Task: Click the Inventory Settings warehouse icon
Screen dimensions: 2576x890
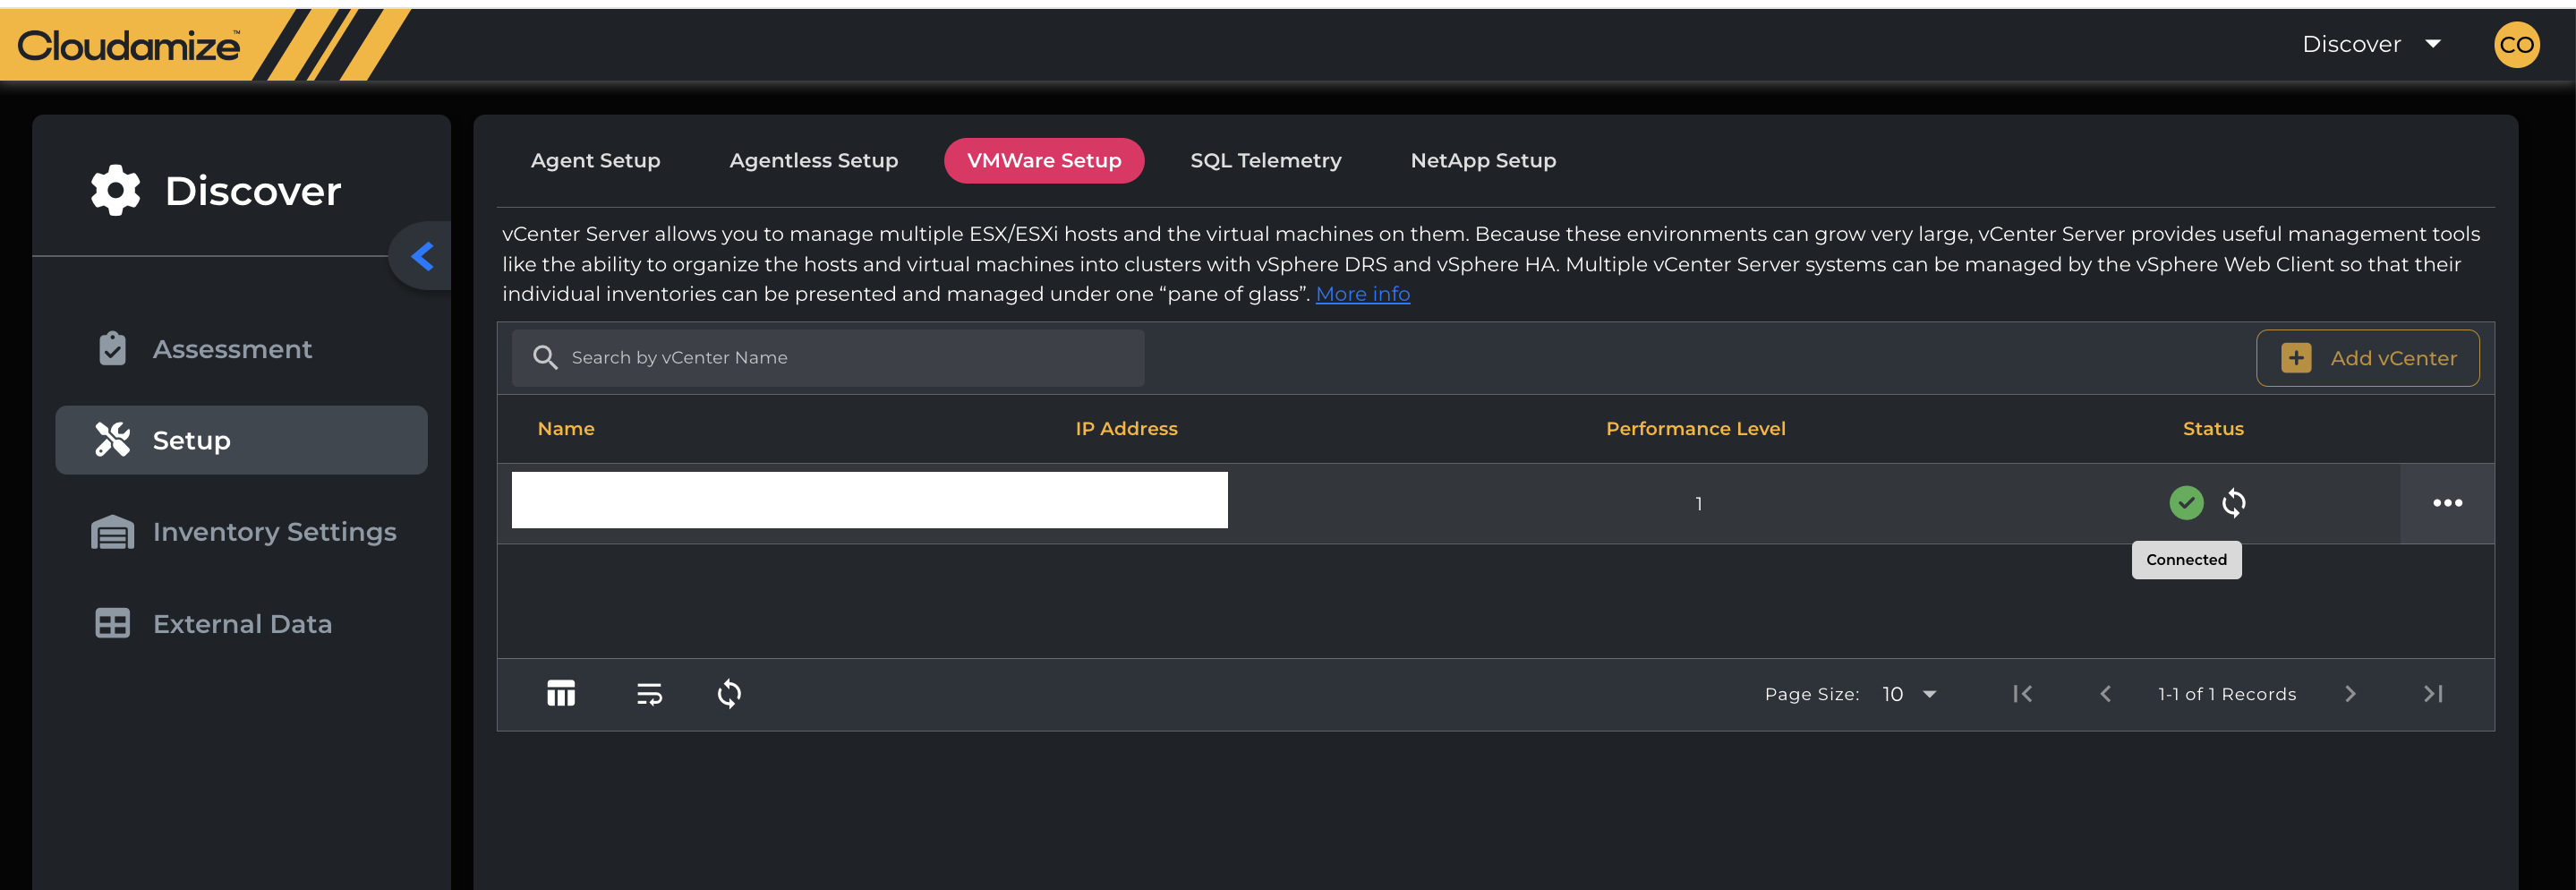Action: pos(112,532)
